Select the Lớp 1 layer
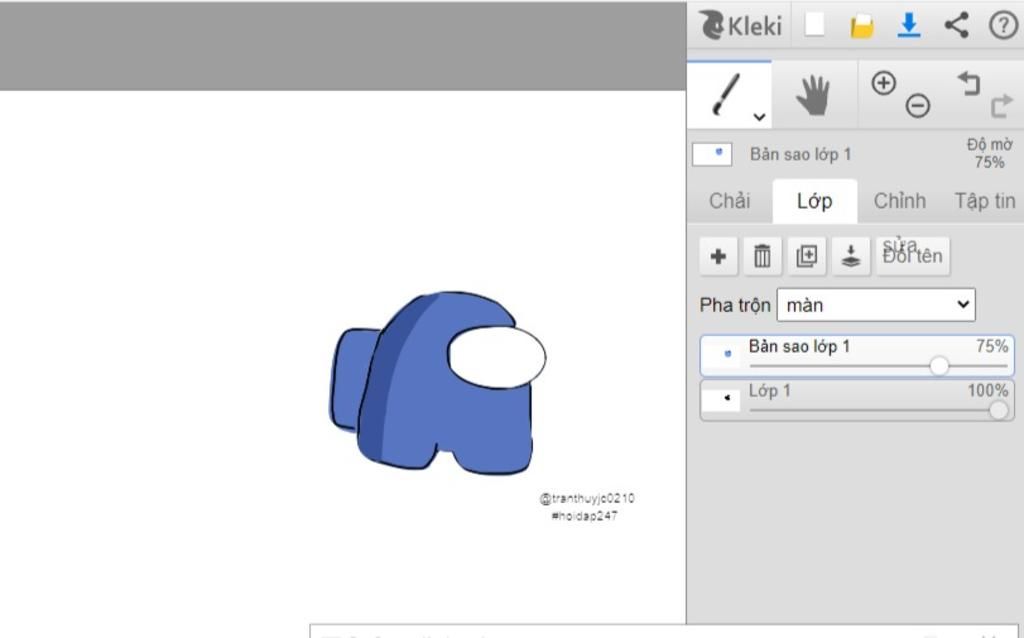This screenshot has height=638, width=1024. click(x=857, y=400)
